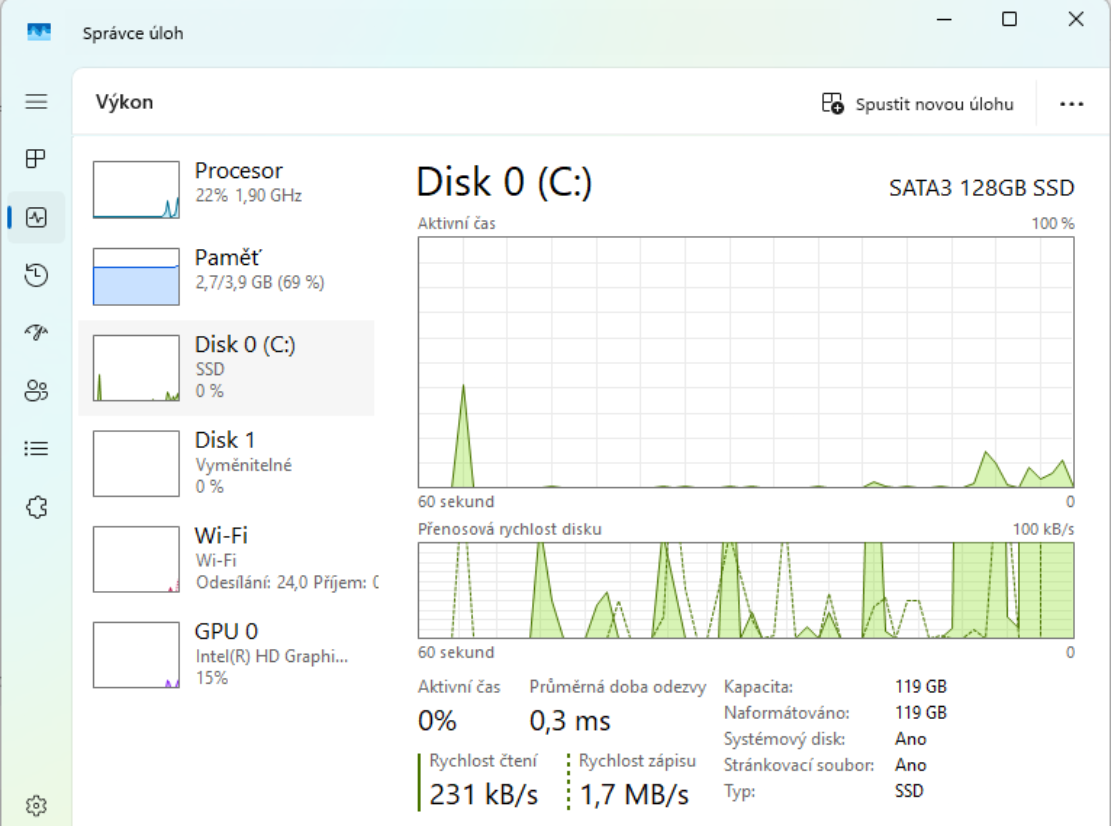The width and height of the screenshot is (1111, 826).
Task: Click the Přenosová rychlost disku graph
Action: (747, 588)
